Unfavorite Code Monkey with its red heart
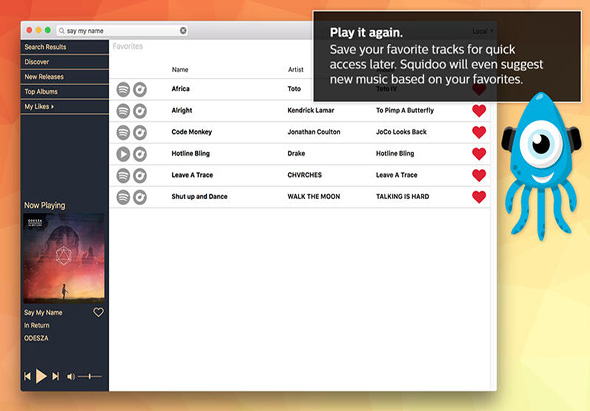 pos(479,132)
